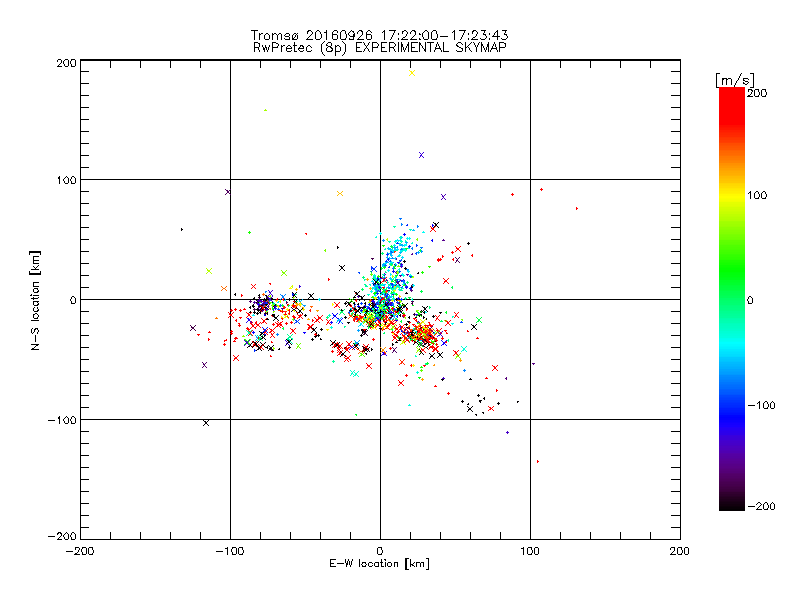
Task: Click the N-S axis tick label "200"
Action: [x=66, y=63]
